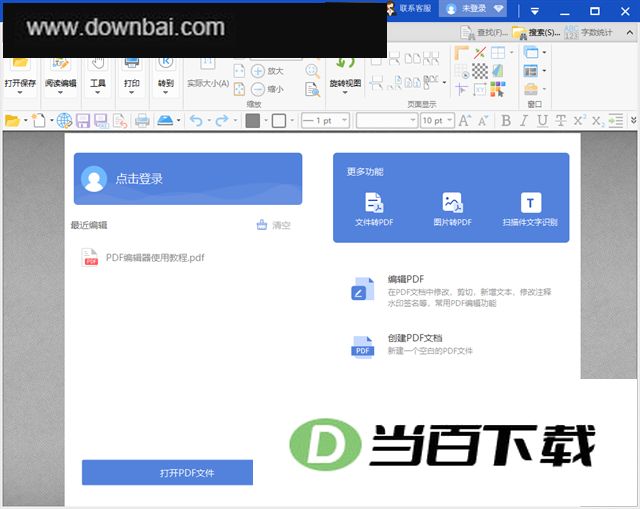Open title bar dropdown menu arrow
Image resolution: width=640 pixels, height=509 pixels.
point(535,11)
